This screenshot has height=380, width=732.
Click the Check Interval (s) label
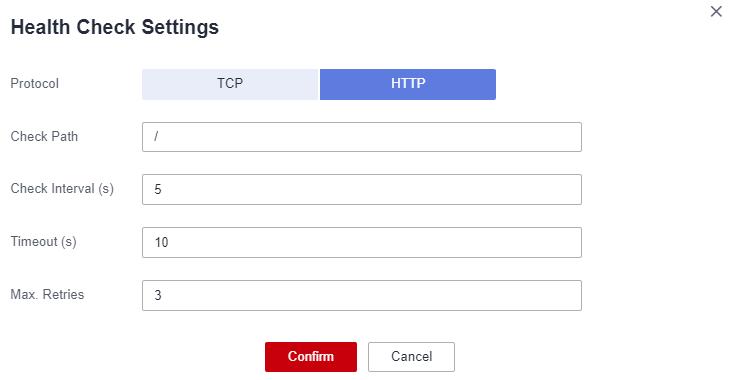(62, 189)
